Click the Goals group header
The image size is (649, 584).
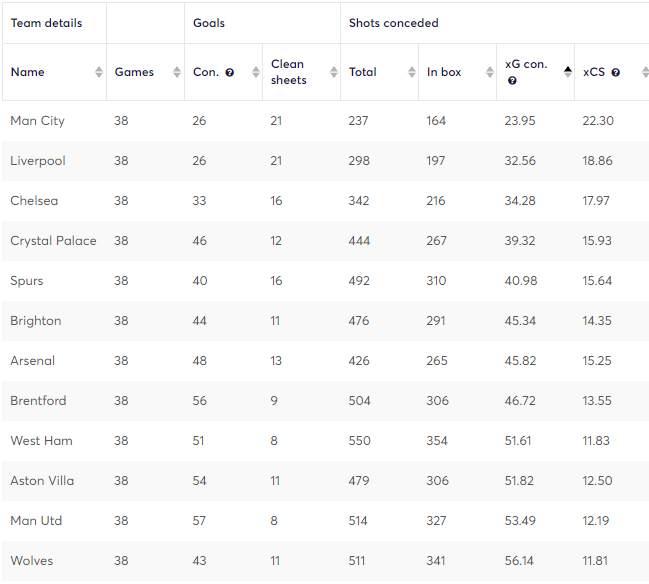(x=209, y=23)
